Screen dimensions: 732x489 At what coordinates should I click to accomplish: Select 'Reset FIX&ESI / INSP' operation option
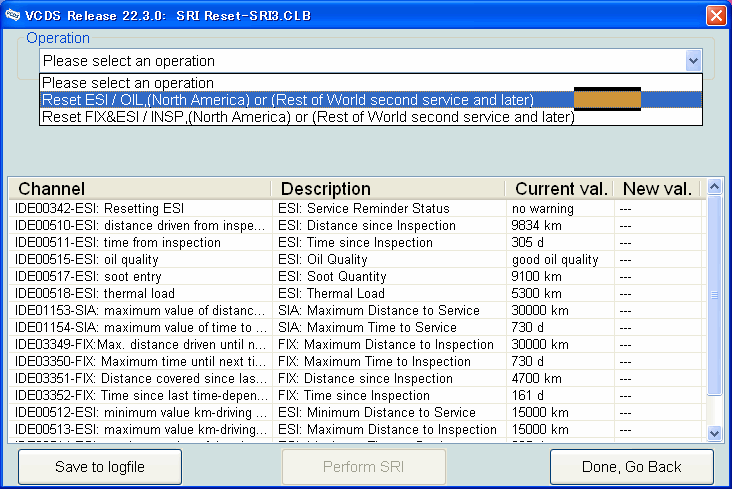click(371, 117)
